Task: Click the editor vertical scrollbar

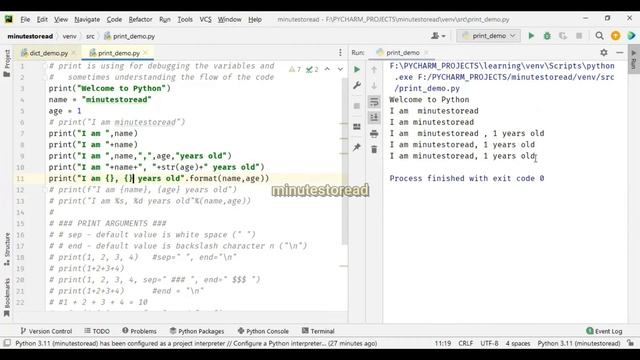Action: [x=345, y=161]
